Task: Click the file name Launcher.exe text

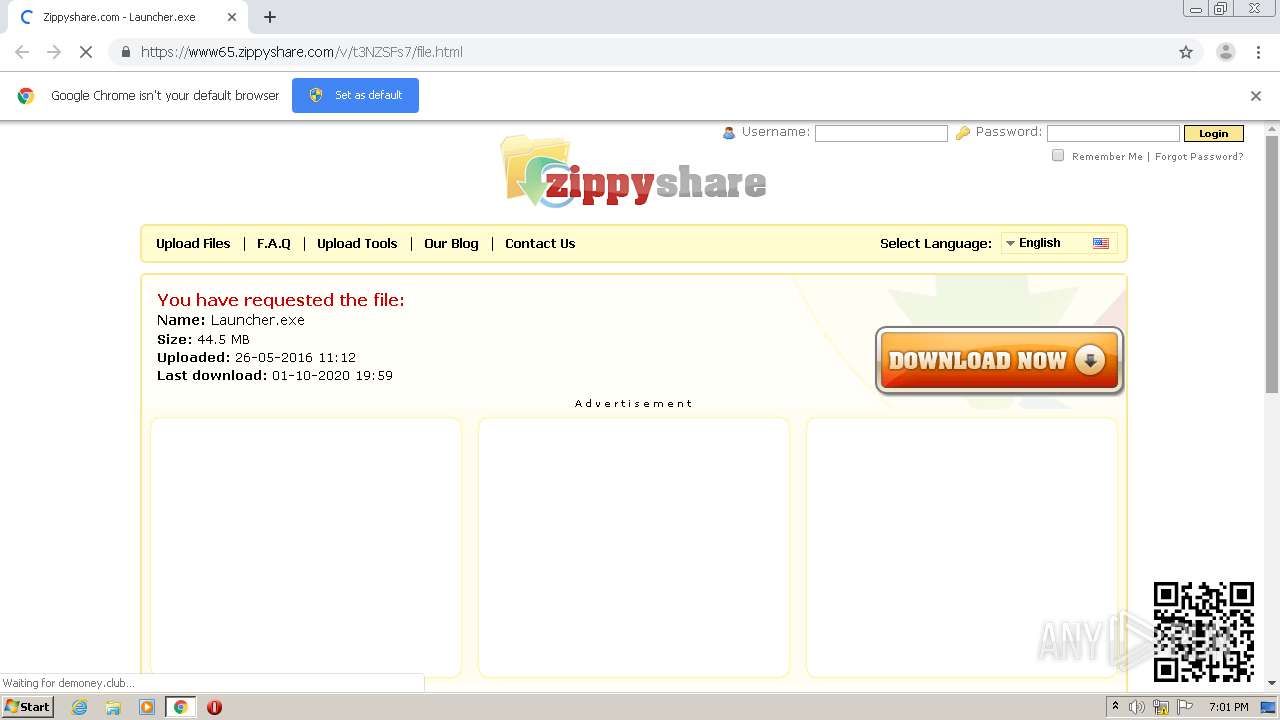Action: tap(257, 320)
